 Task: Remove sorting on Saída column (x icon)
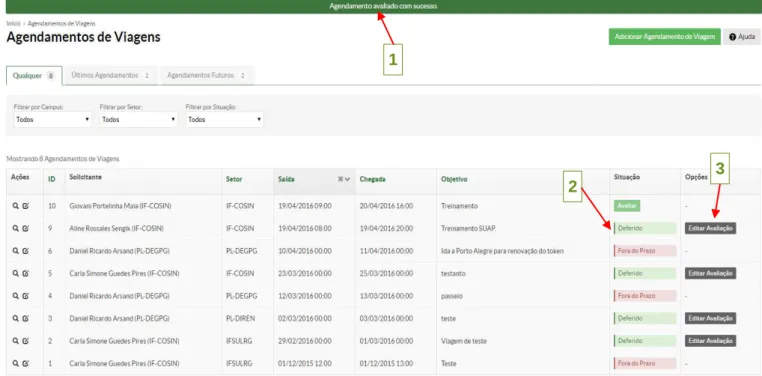tap(340, 179)
